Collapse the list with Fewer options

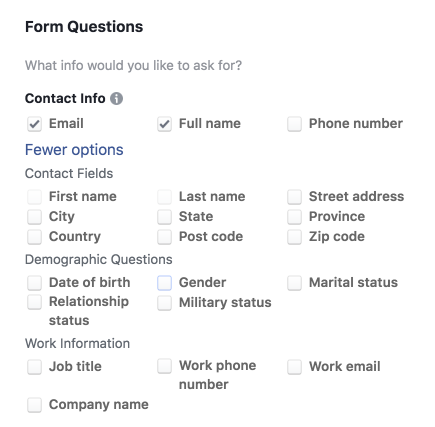click(74, 150)
